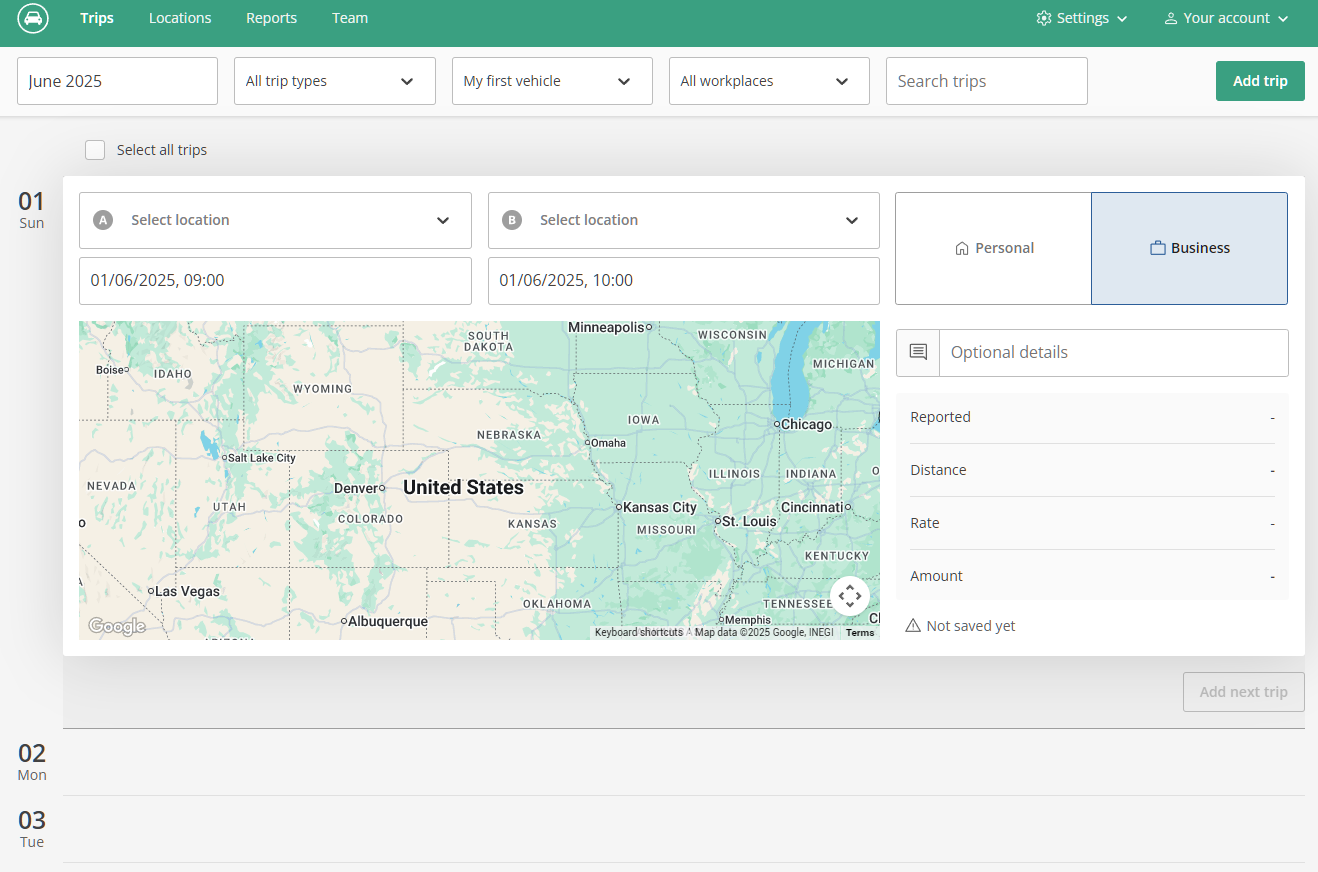
Task: Open the Team page
Action: 350,18
